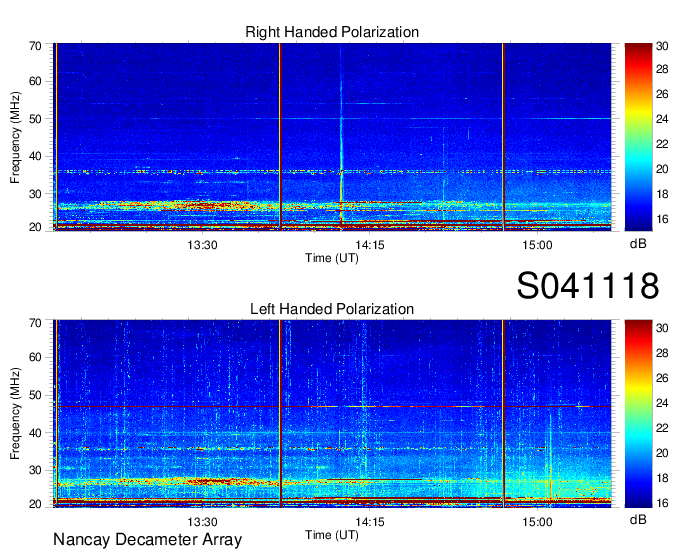Click the 24 dB label on lower color bar
Viewport: 680px width, 552px height.
click(x=662, y=403)
